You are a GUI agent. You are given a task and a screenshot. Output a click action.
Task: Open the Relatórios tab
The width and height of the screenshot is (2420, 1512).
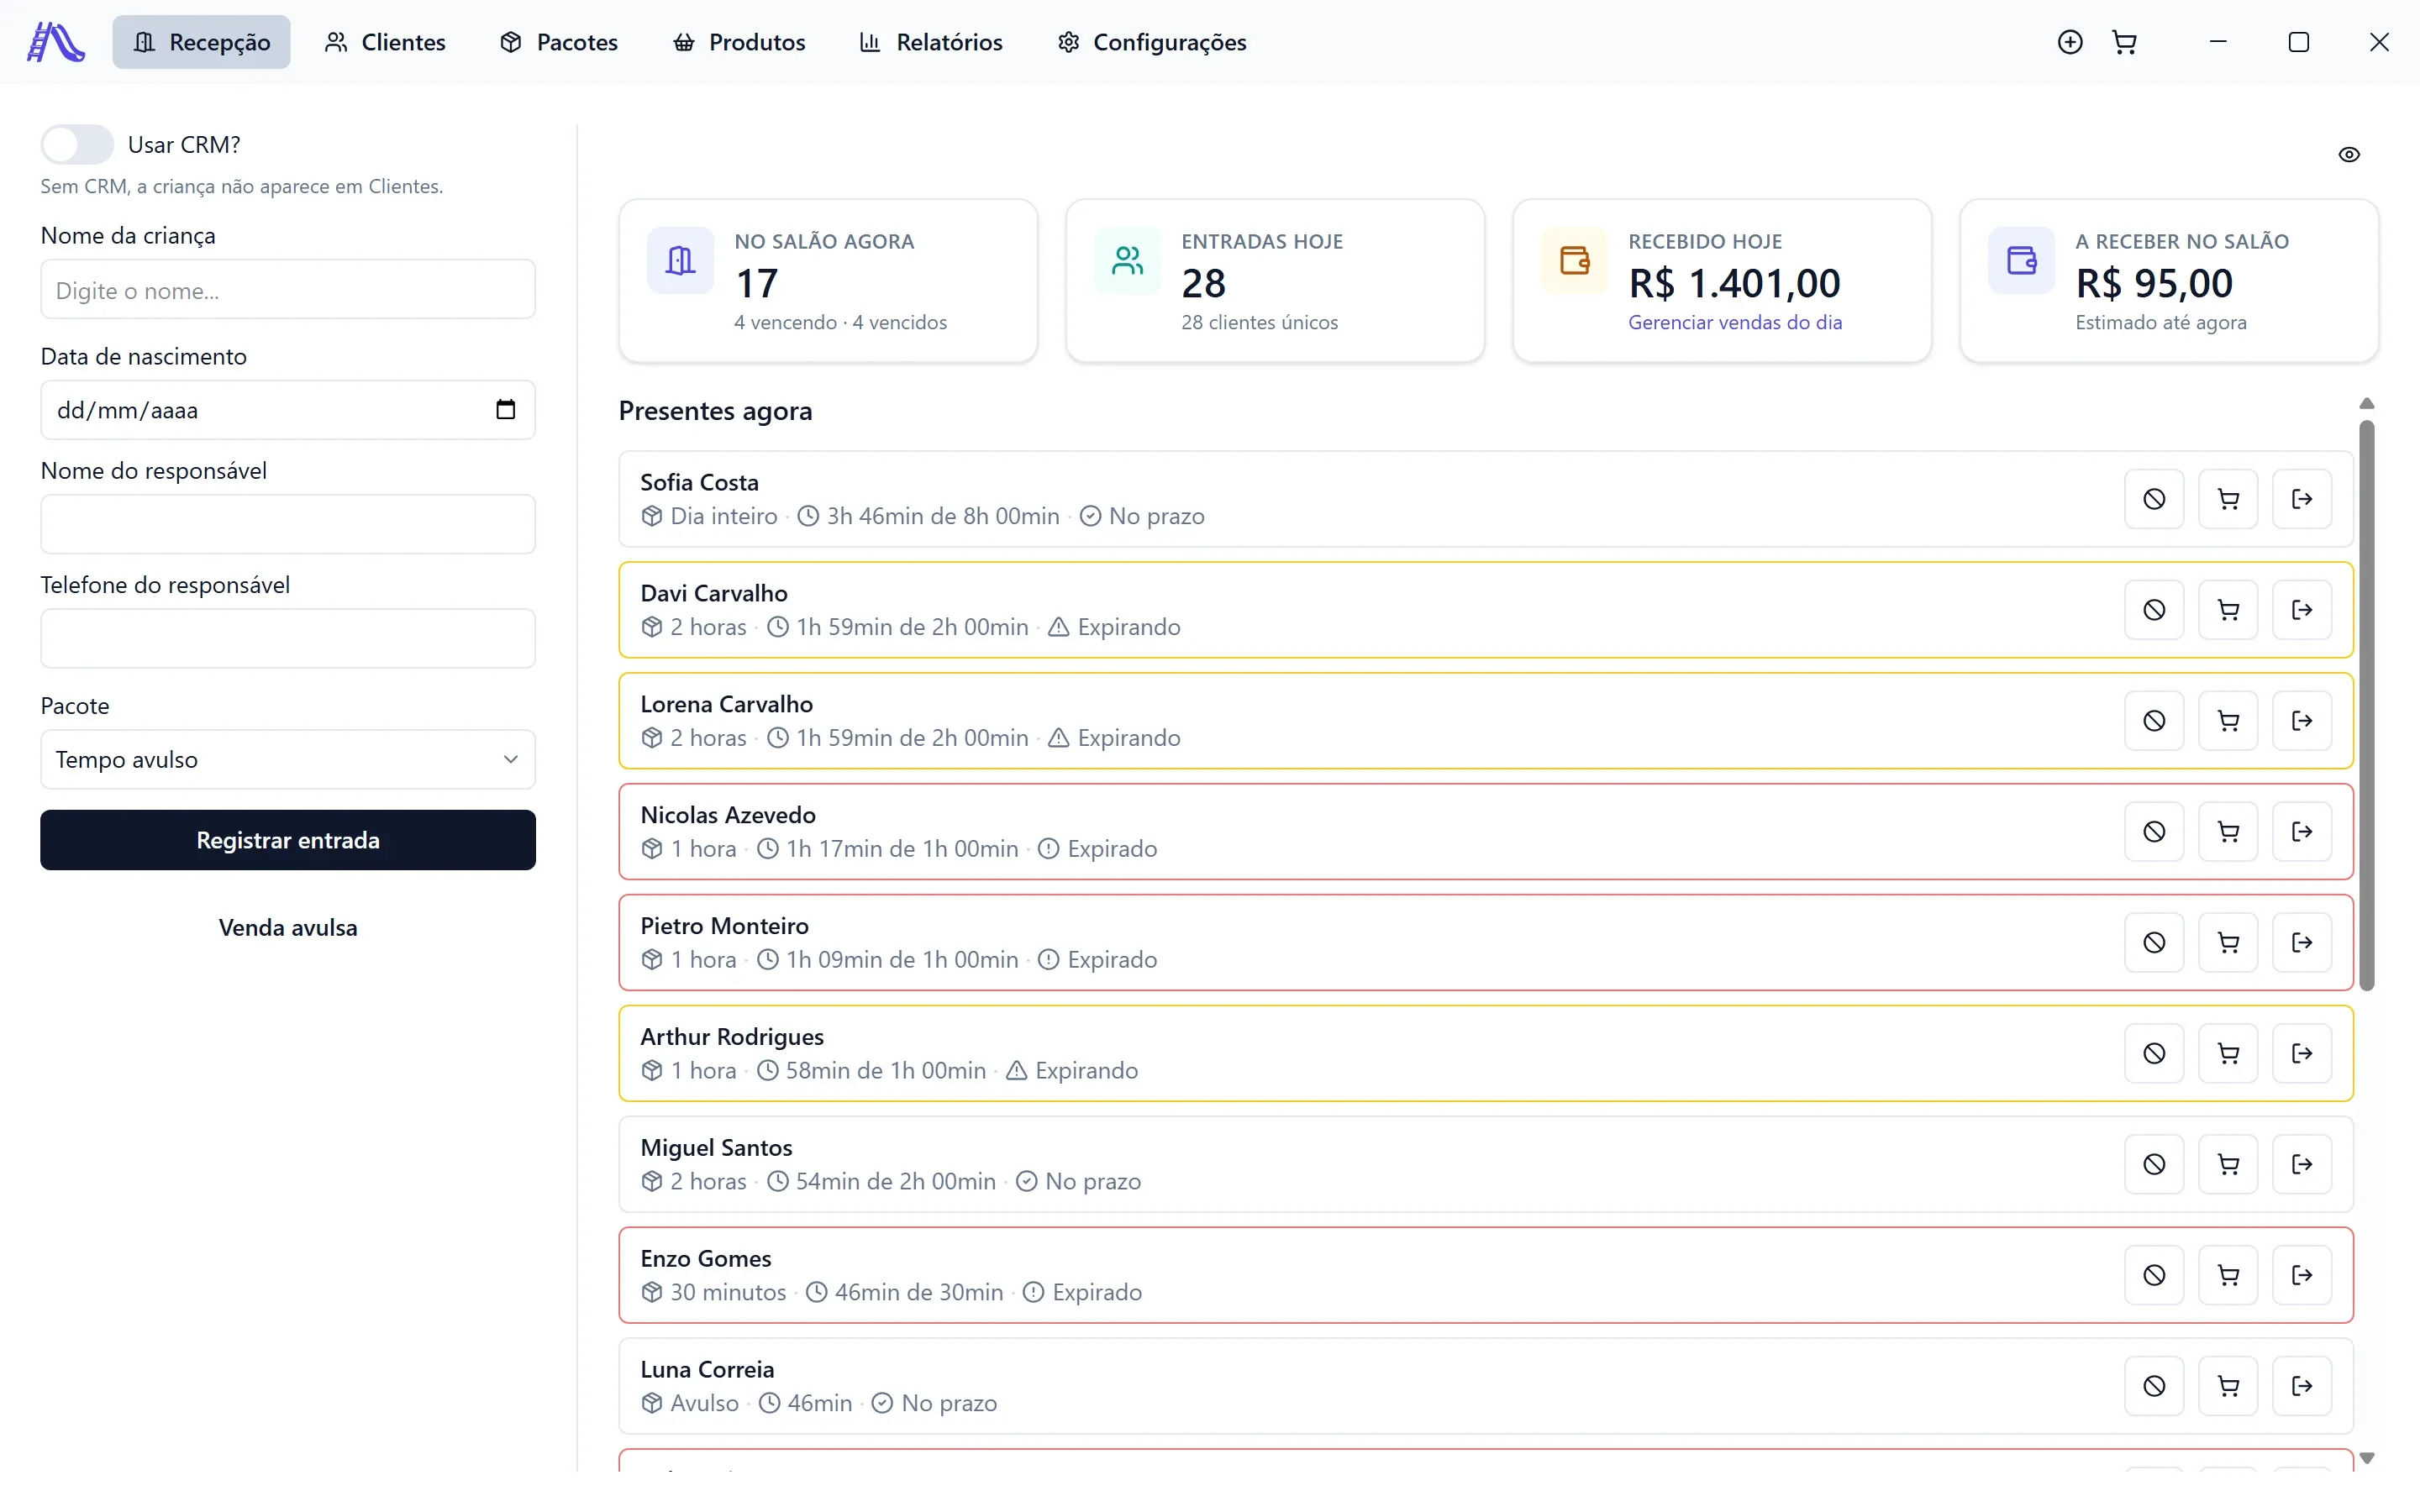[x=931, y=42]
